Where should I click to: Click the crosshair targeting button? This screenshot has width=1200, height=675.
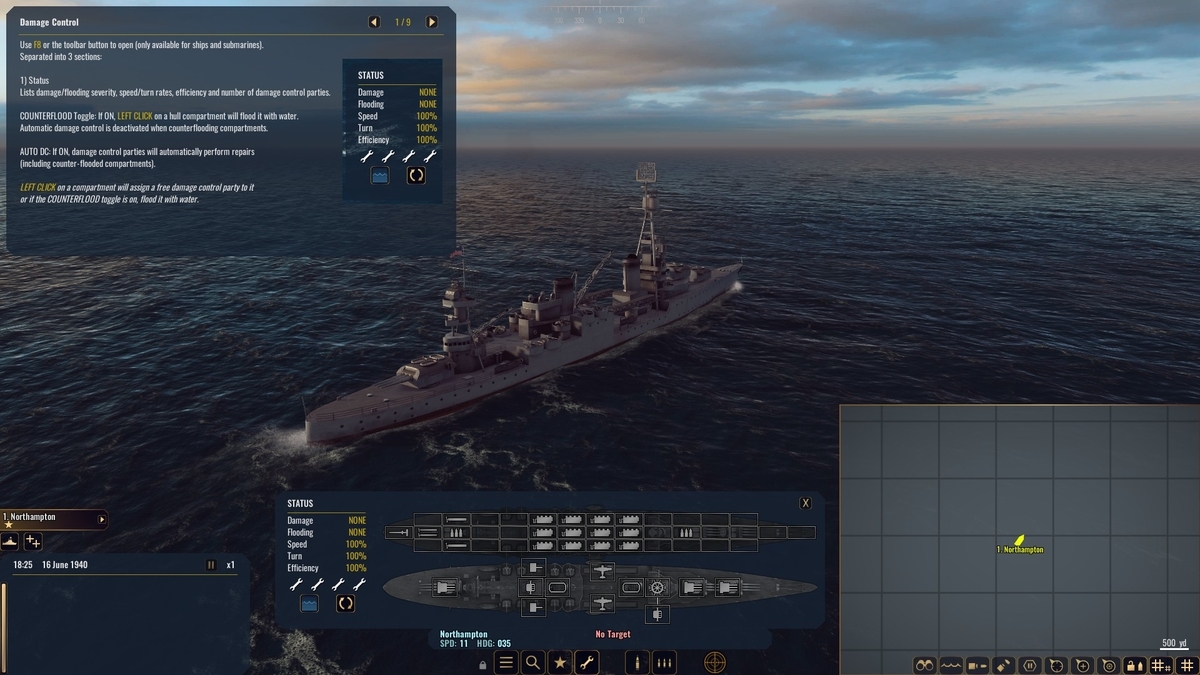pos(715,662)
